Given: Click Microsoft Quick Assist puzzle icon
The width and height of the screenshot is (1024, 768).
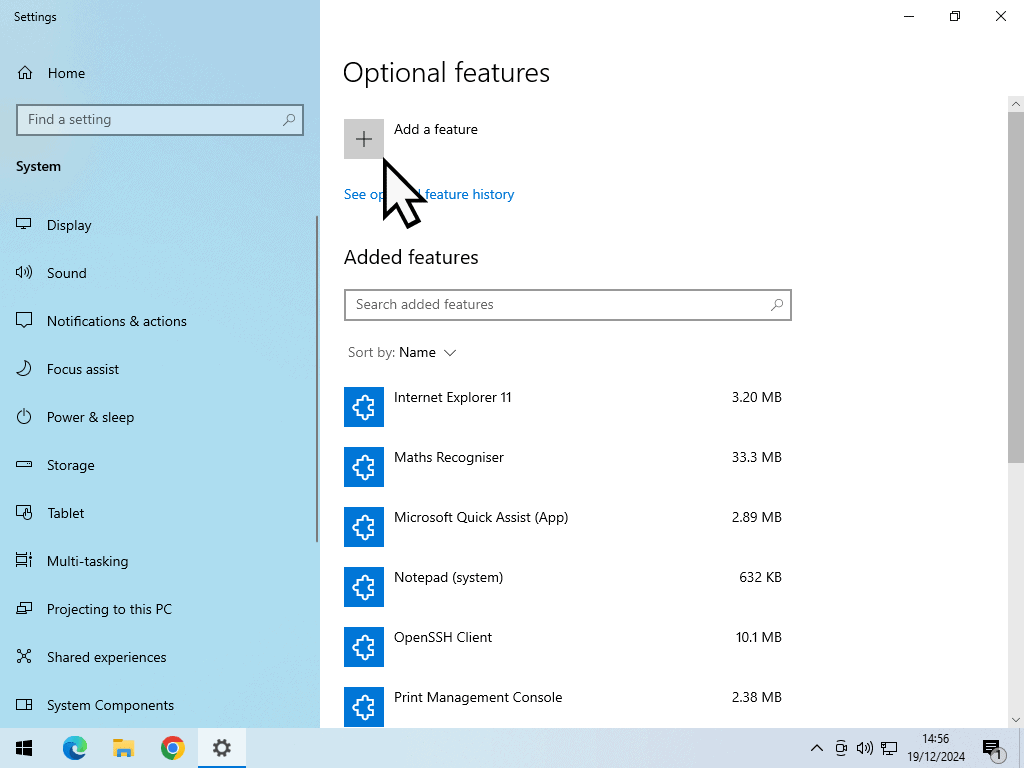Looking at the screenshot, I should [364, 527].
